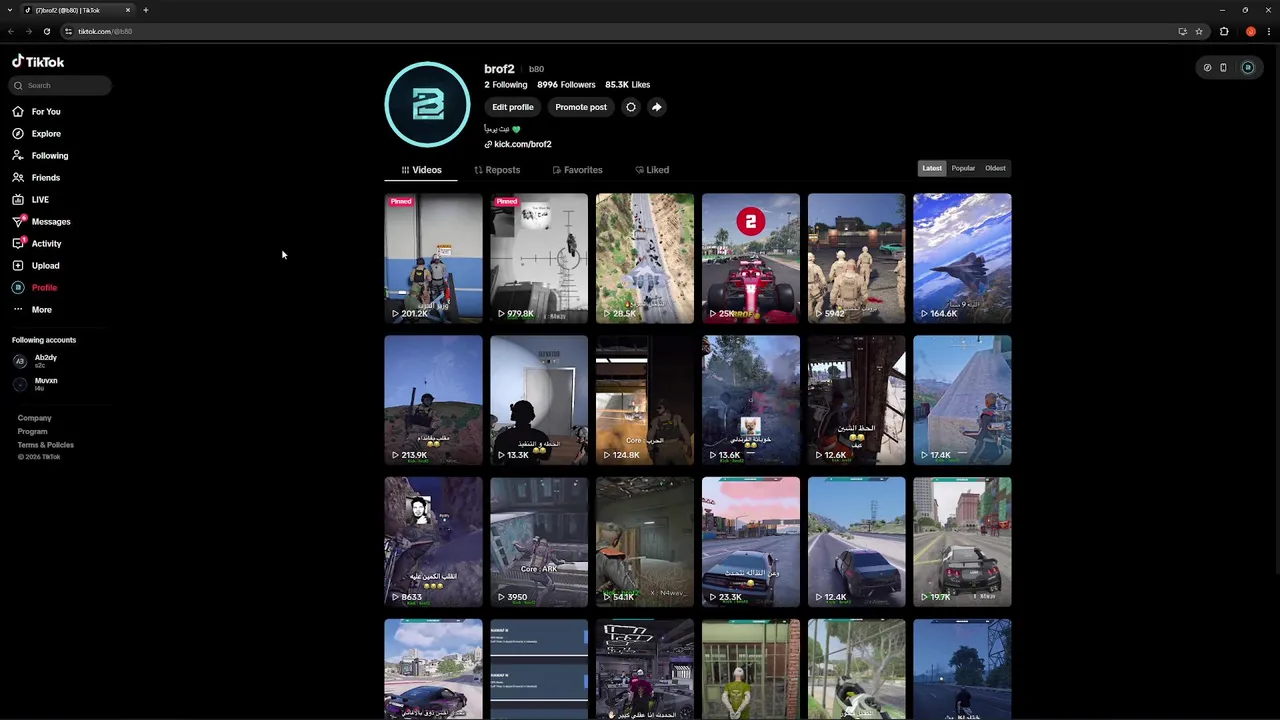This screenshot has width=1280, height=720.
Task: Open the Core : ARK video with 3950 views
Action: (x=539, y=542)
